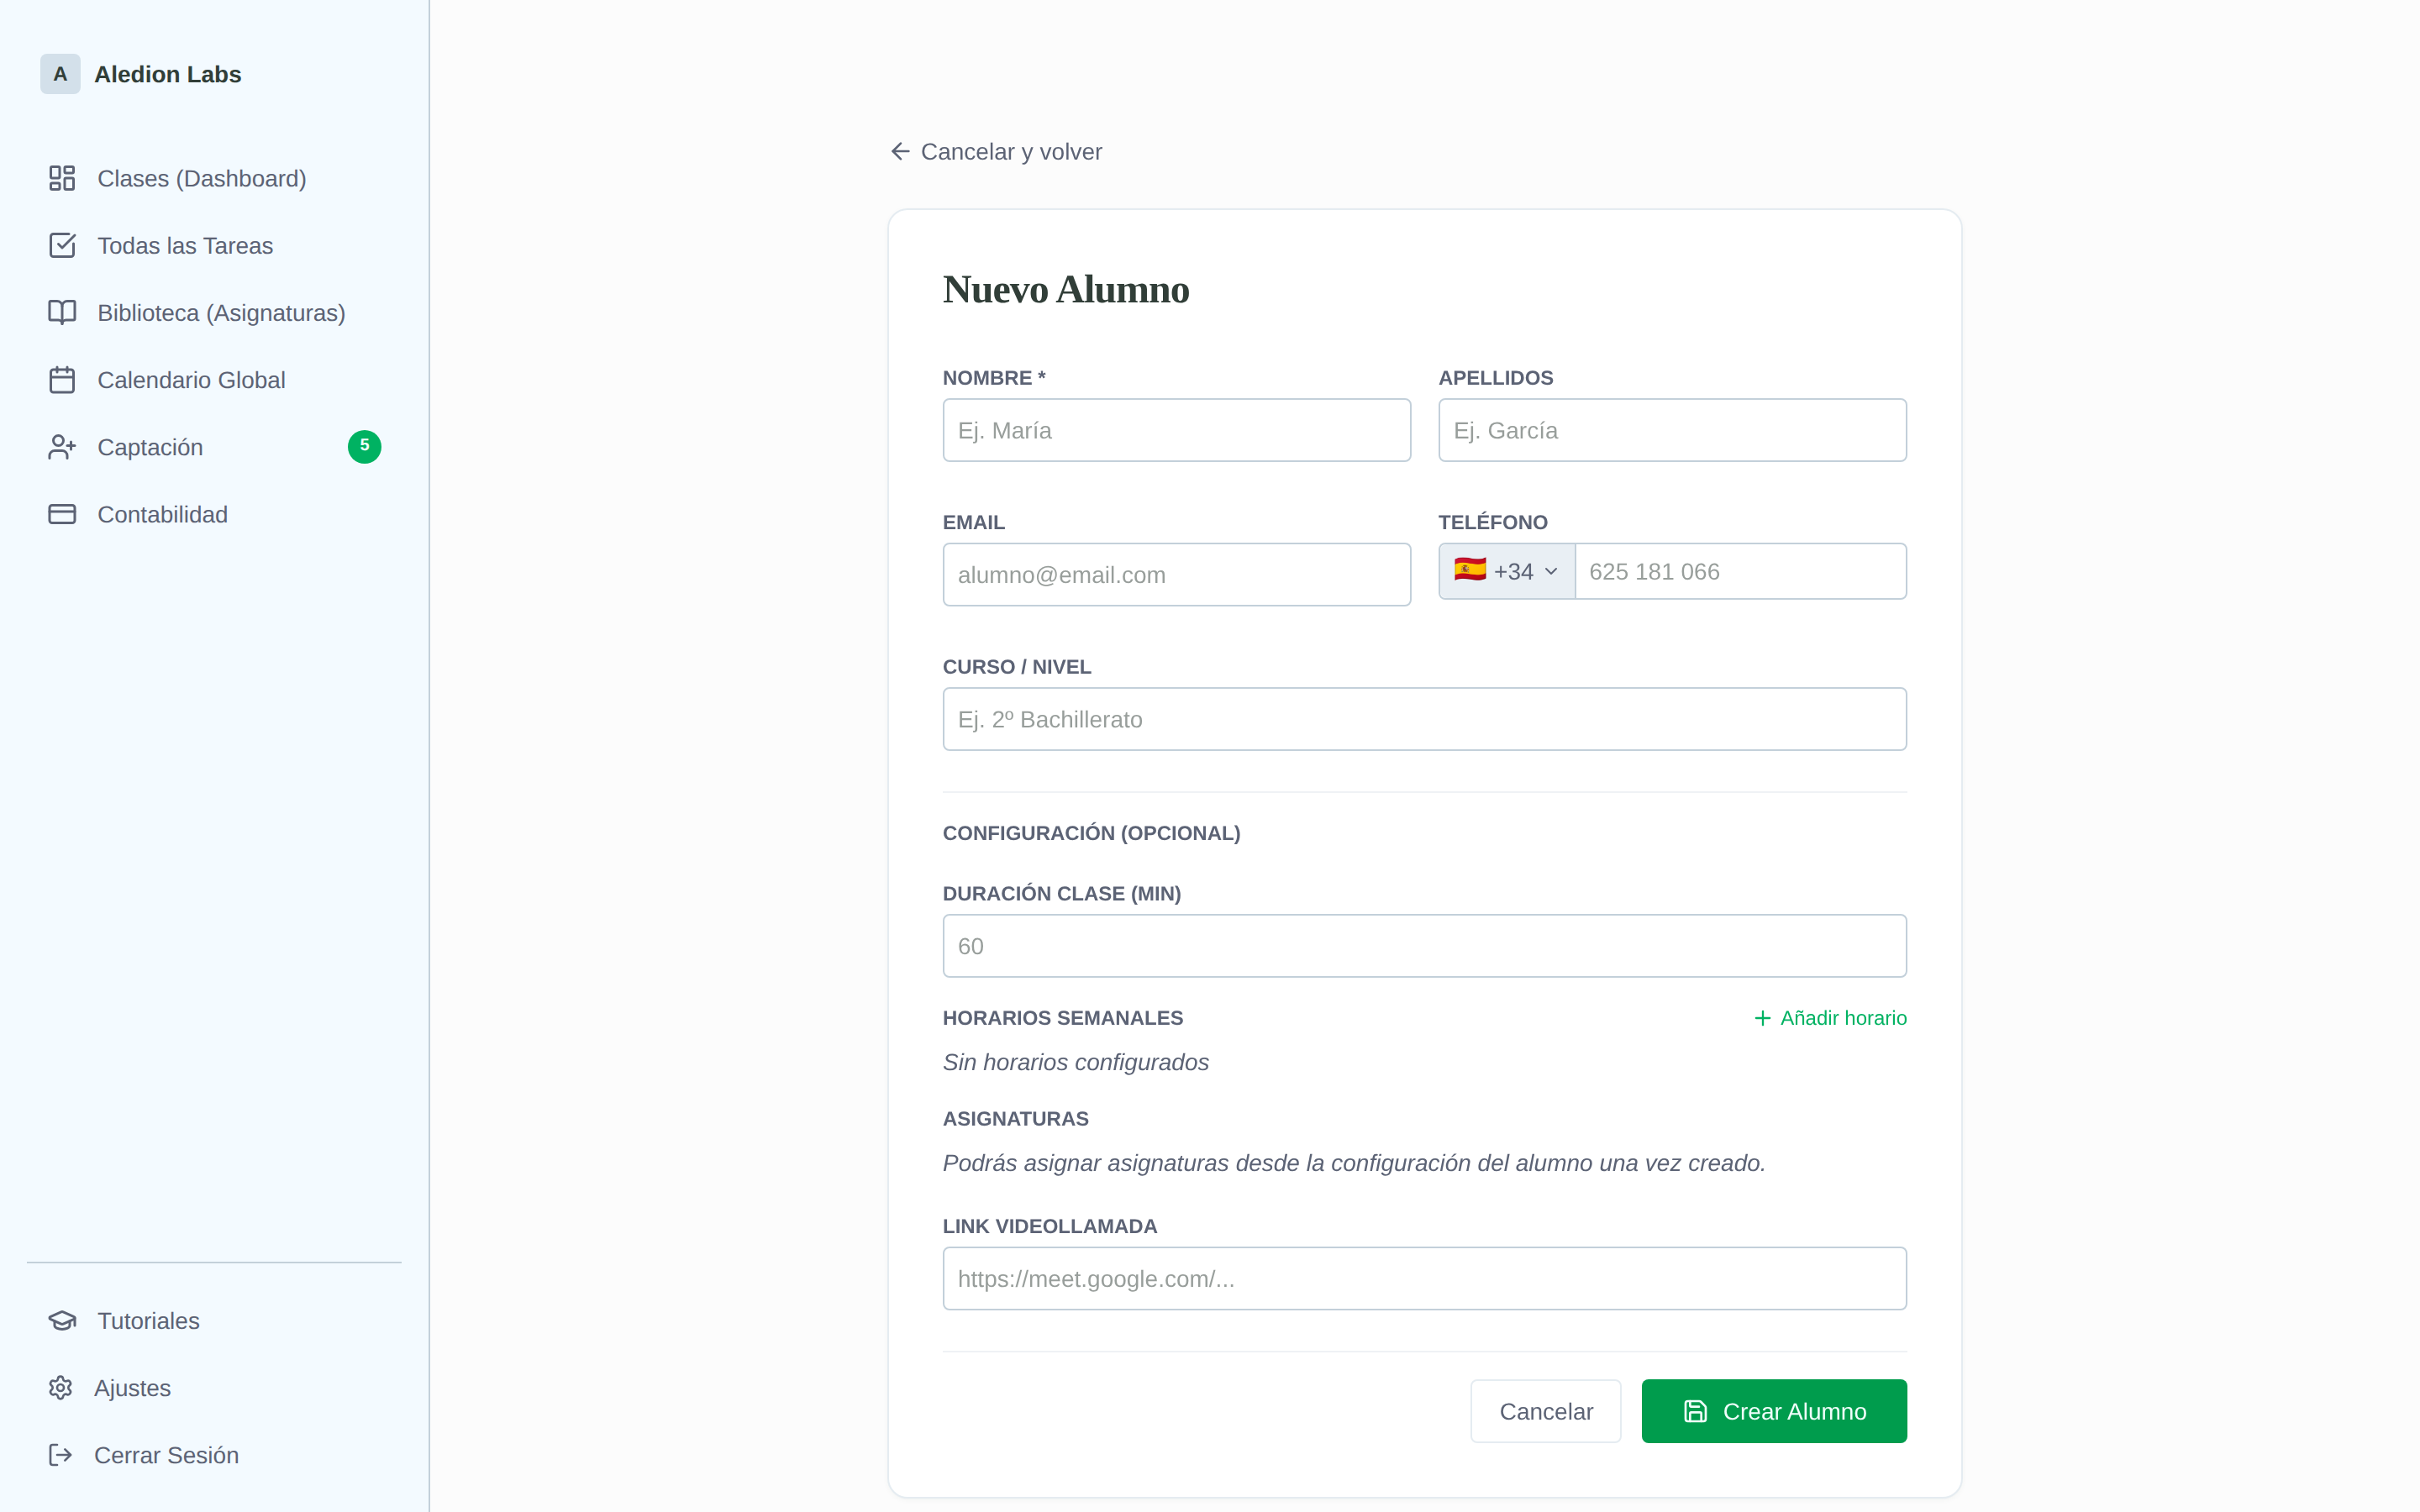Click the Cerrar Sesión logout icon
The width and height of the screenshot is (2420, 1512).
pyautogui.click(x=61, y=1455)
